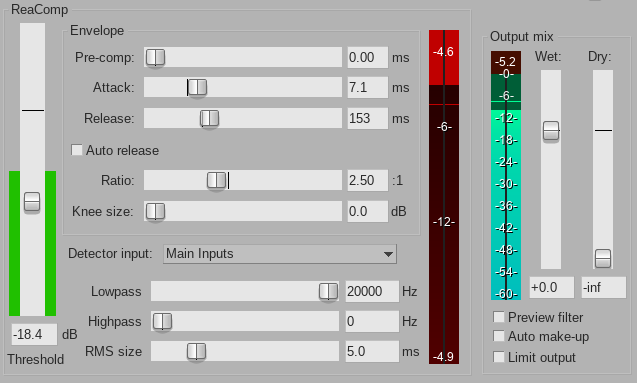Click the Ratio value field 2.50

[368, 180]
